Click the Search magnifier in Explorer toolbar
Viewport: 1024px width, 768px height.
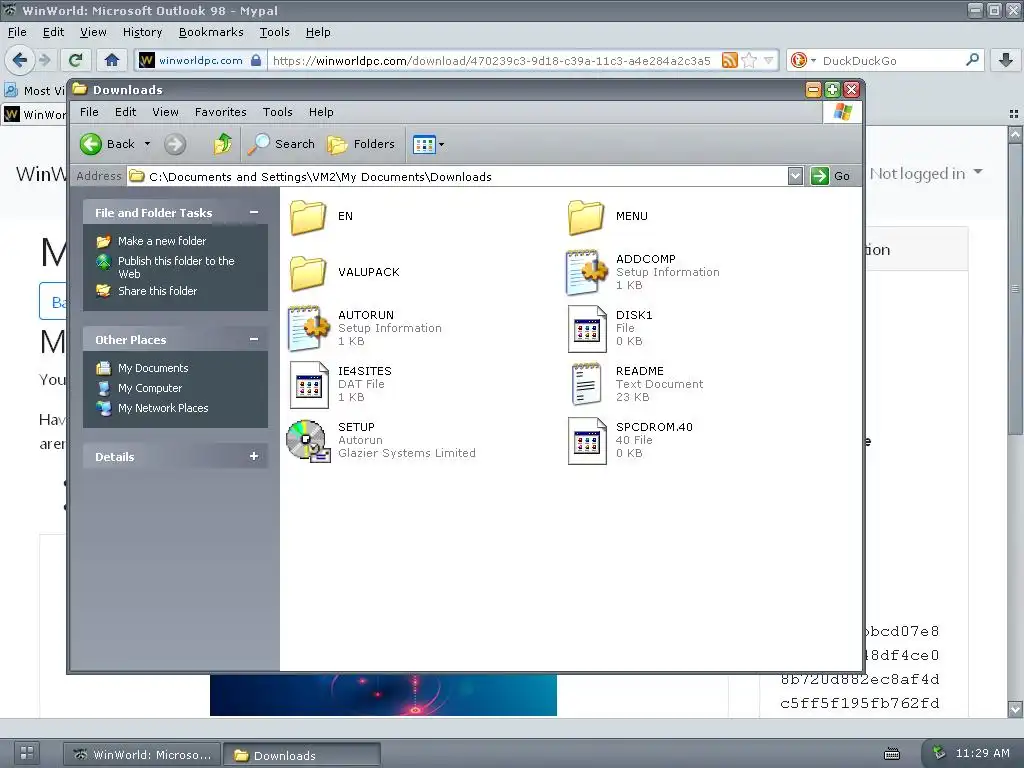click(259, 144)
